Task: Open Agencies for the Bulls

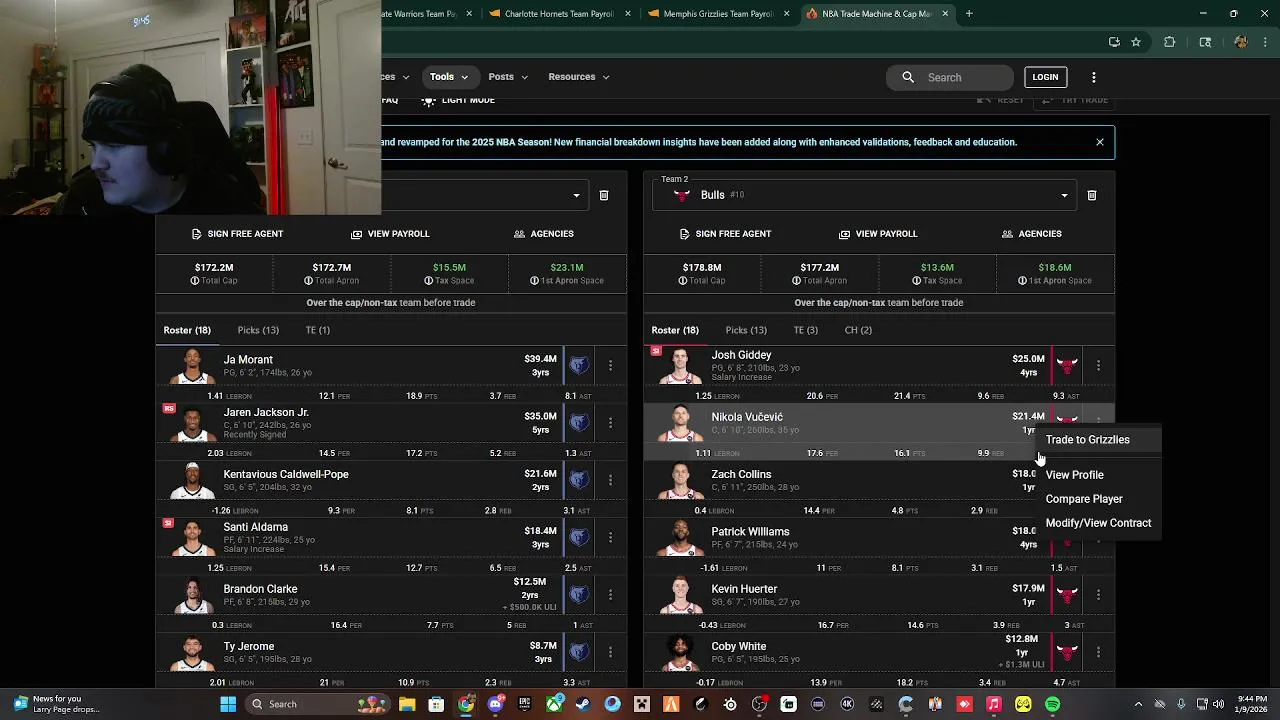Action: click(x=1032, y=234)
